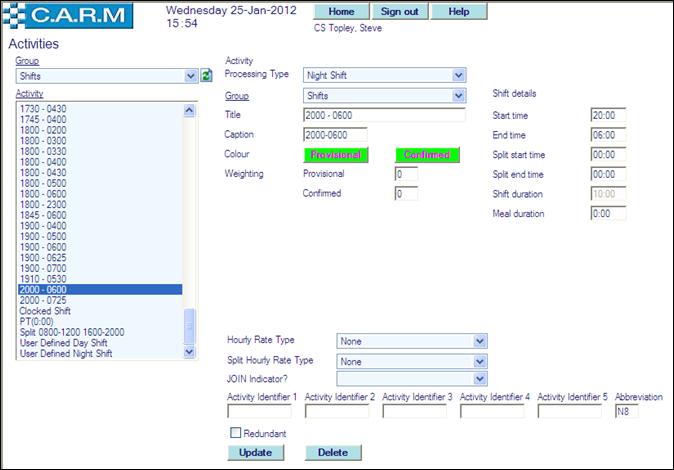Click the Update button
The height and width of the screenshot is (470, 674).
pos(255,453)
